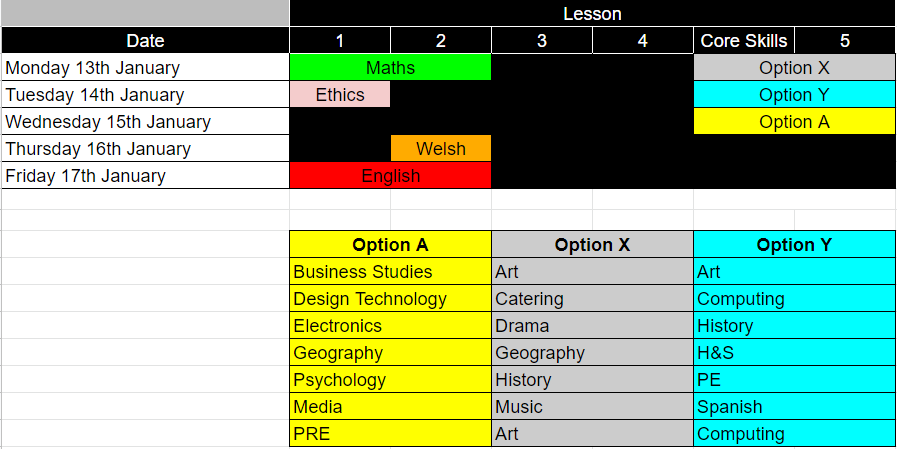897x449 pixels.
Task: Select the green Maths cell
Action: pyautogui.click(x=390, y=67)
